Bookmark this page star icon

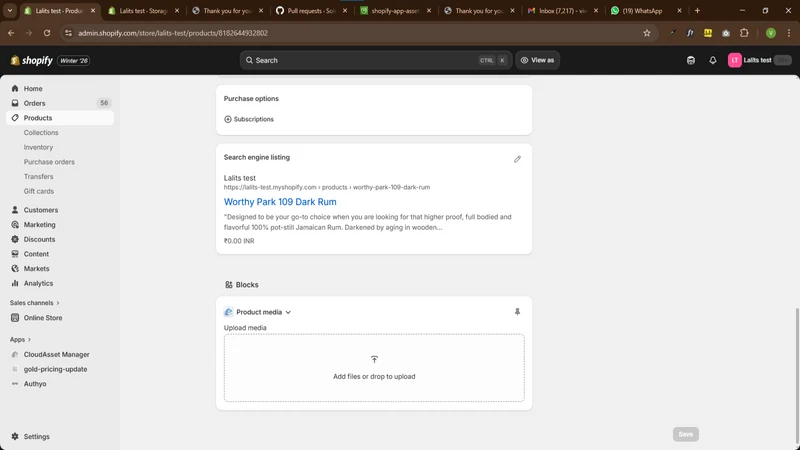tap(647, 33)
